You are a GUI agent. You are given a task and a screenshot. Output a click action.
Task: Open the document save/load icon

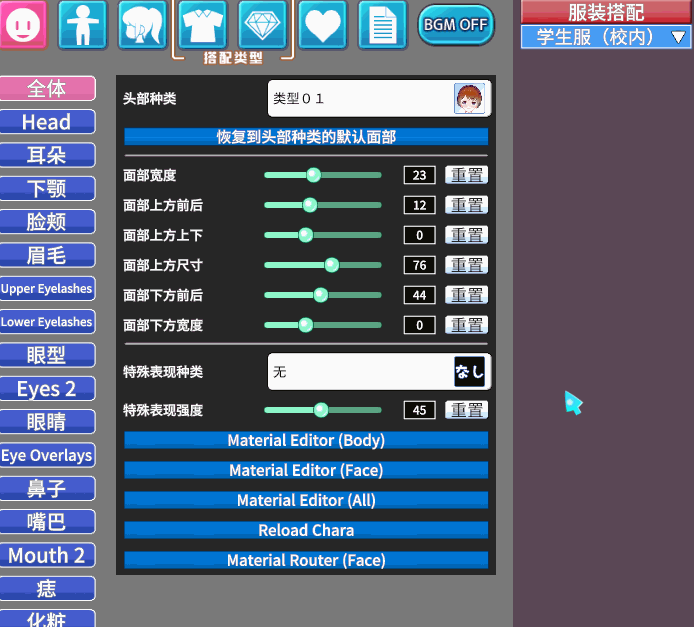(383, 24)
